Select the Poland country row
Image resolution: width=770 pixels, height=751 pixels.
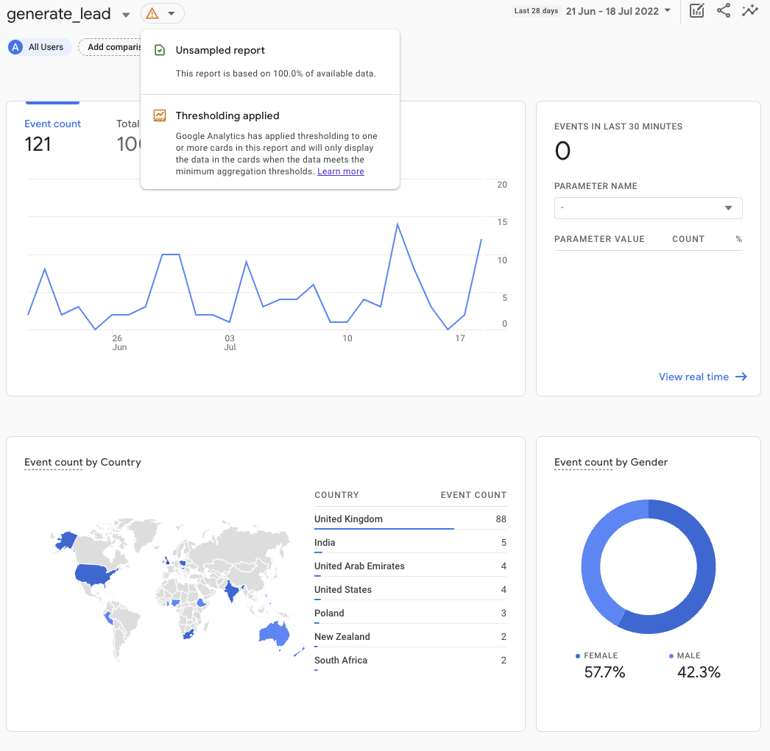point(410,613)
